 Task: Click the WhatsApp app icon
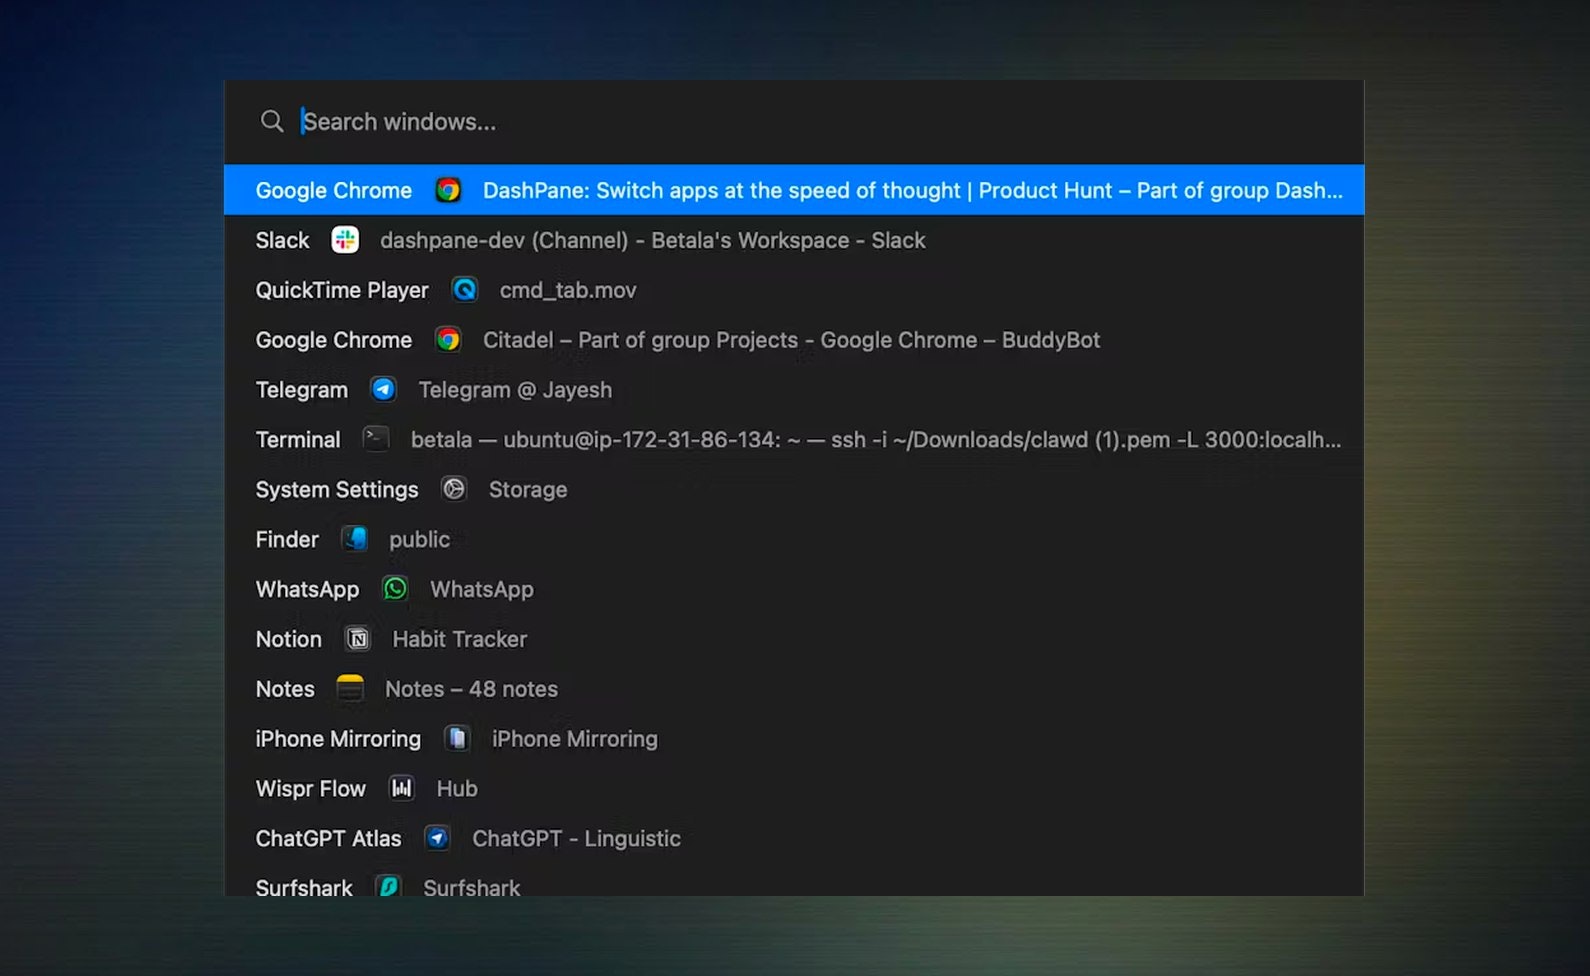395,589
